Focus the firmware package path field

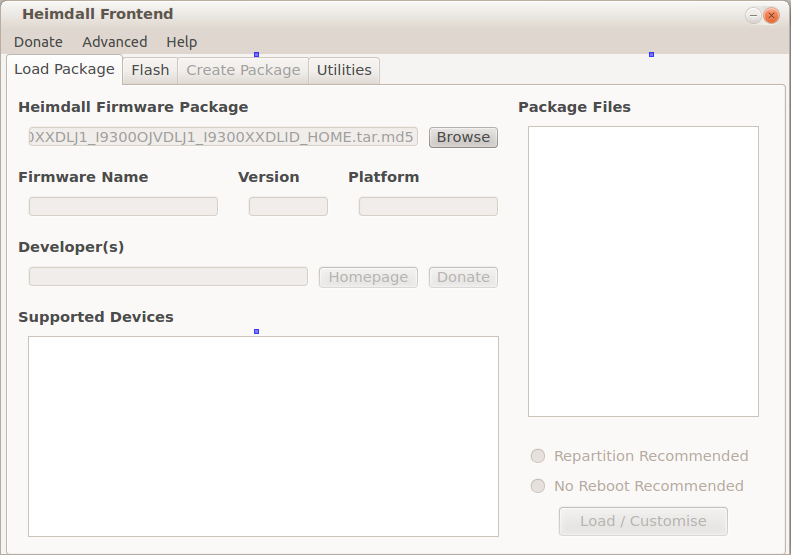tap(223, 137)
